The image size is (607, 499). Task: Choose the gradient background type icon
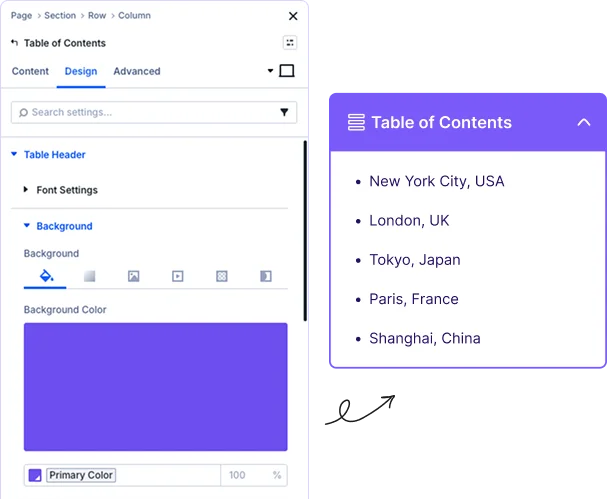89,276
